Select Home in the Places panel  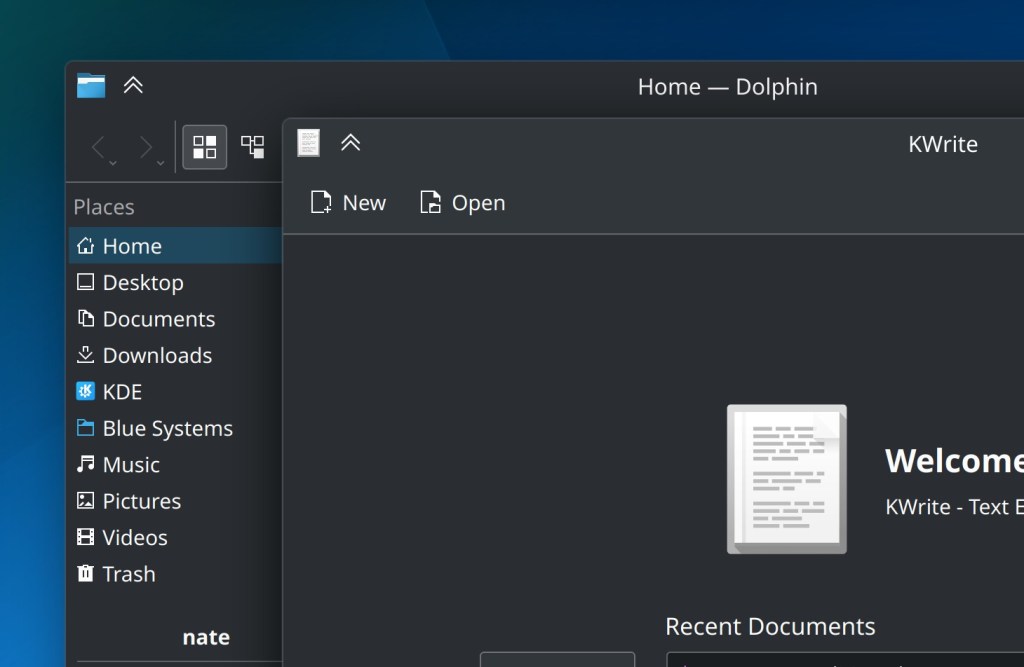132,246
